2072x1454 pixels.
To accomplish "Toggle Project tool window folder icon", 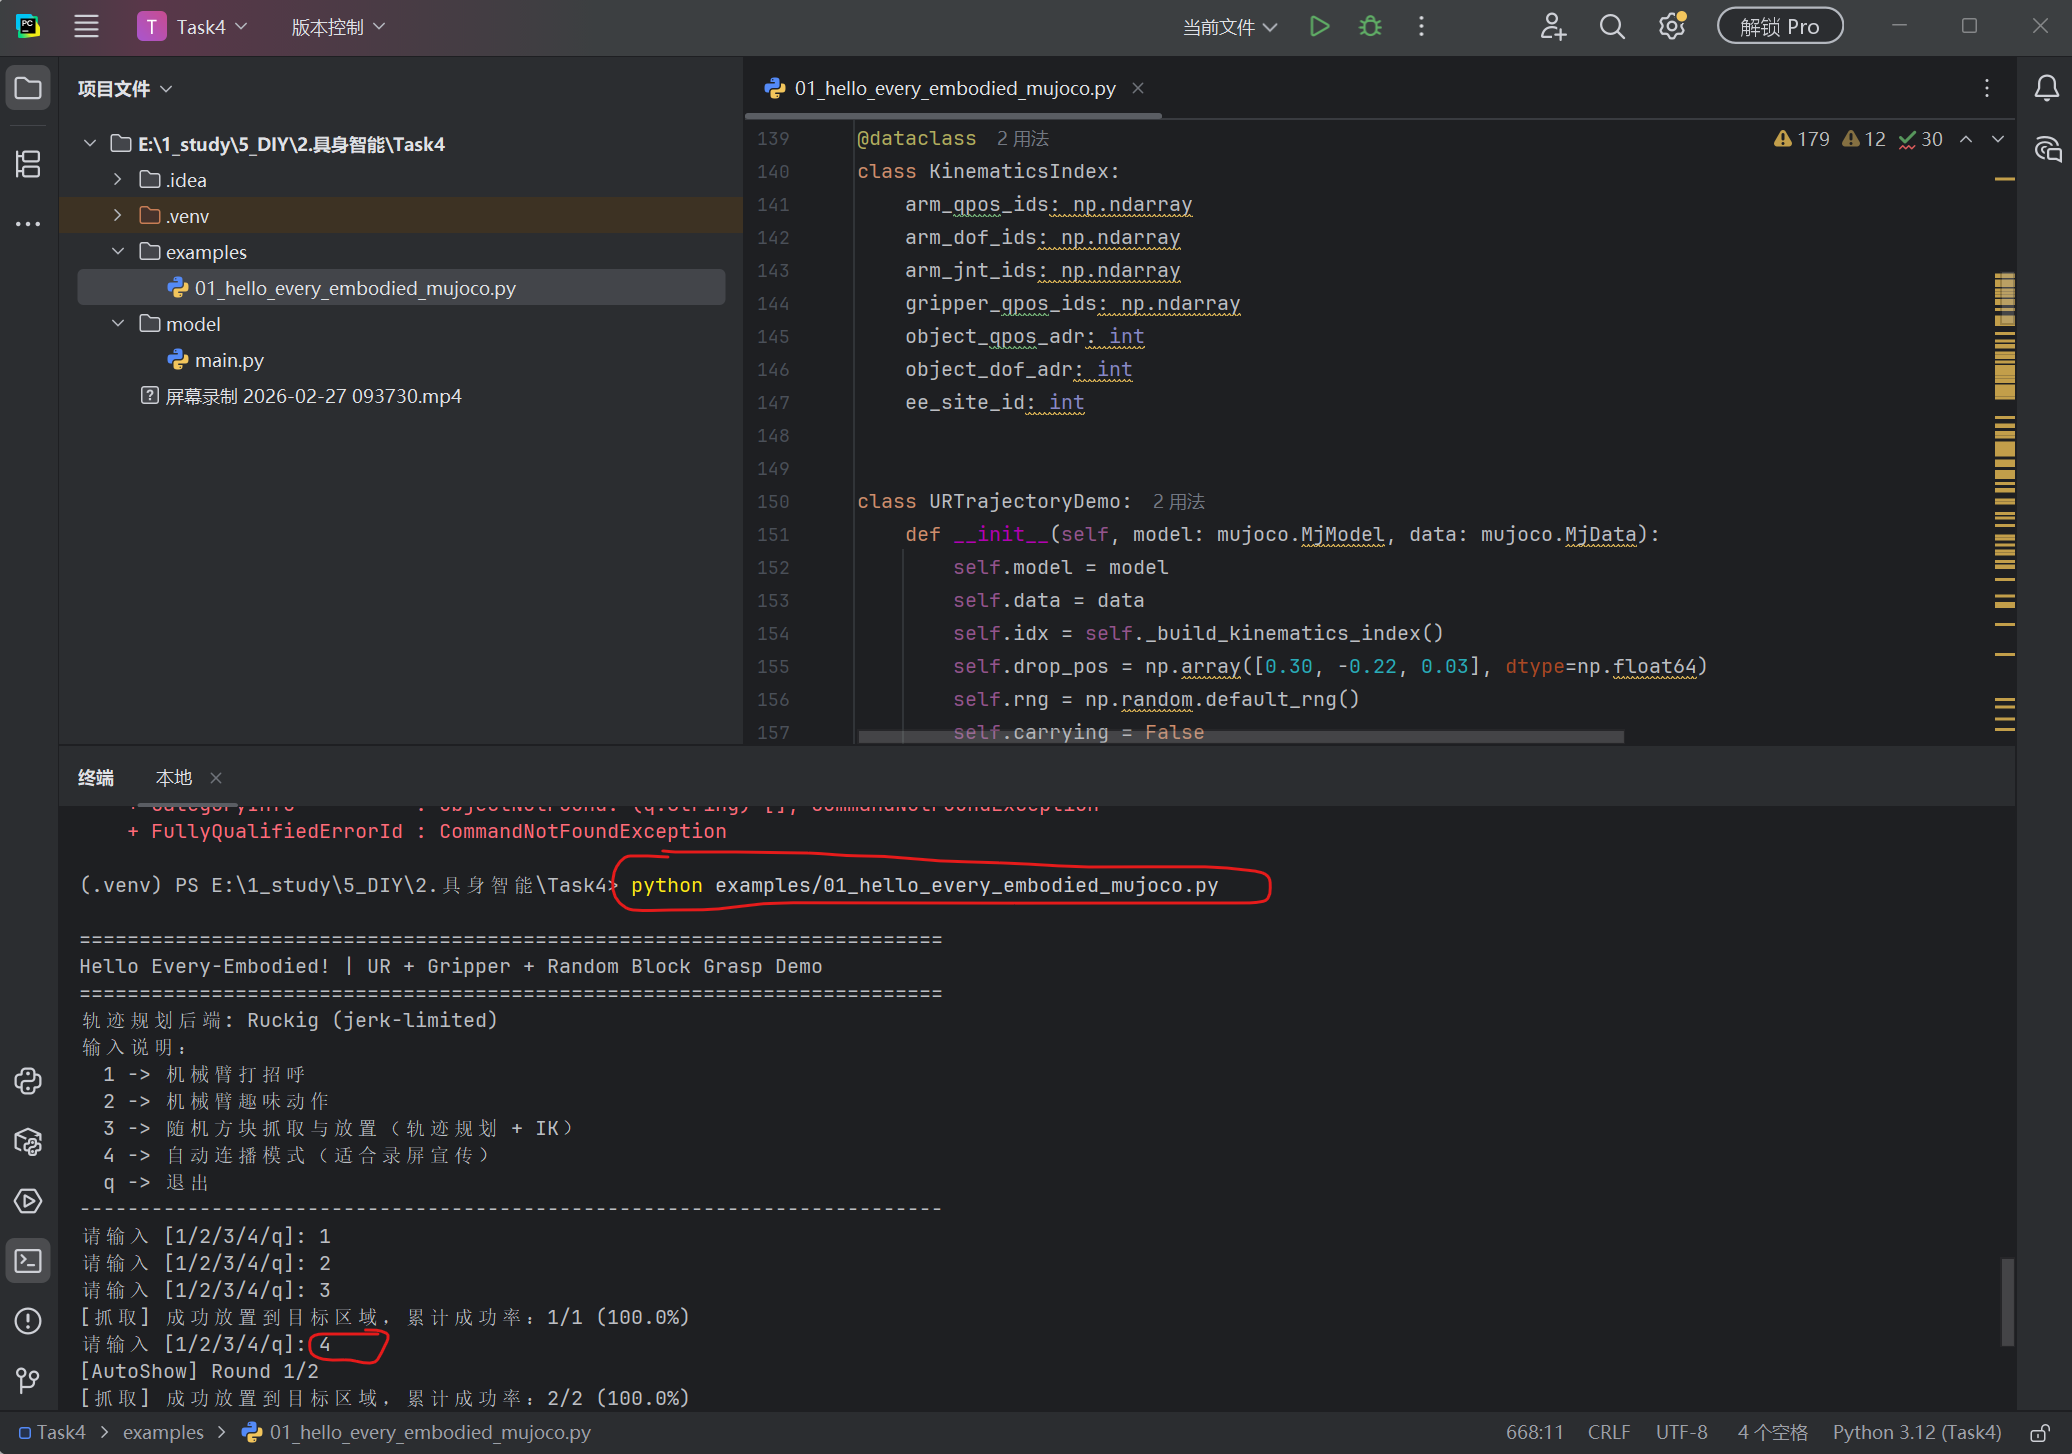I will click(28, 88).
